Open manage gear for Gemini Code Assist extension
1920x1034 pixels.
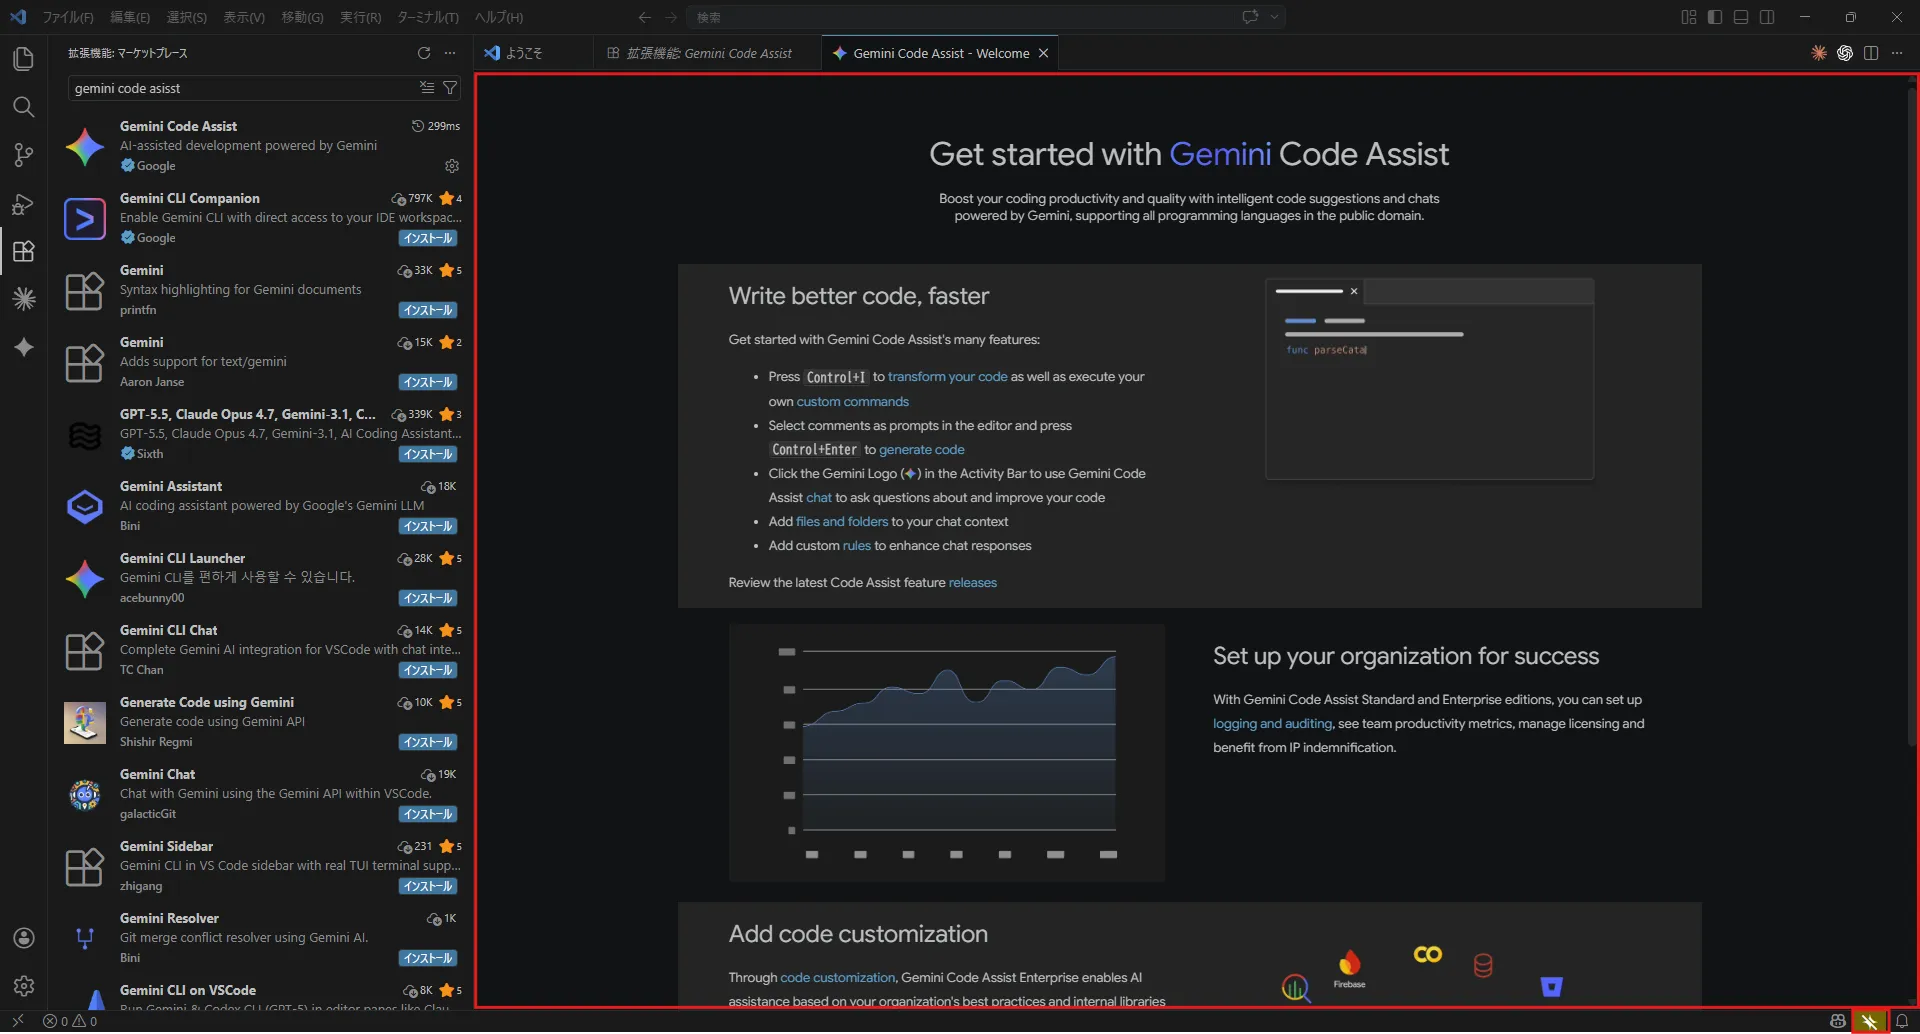[452, 166]
